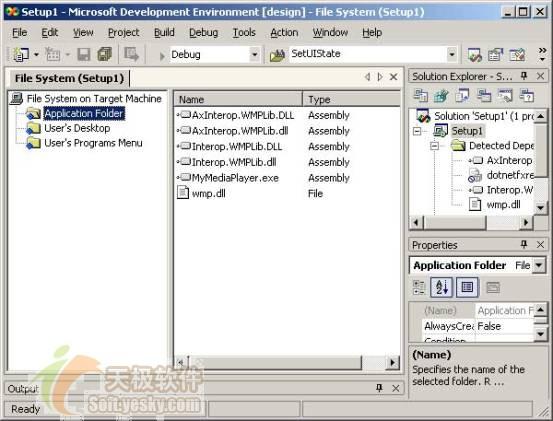The height and width of the screenshot is (421, 553).
Task: Select wmp.dll in Solution Explorer
Action: click(503, 205)
